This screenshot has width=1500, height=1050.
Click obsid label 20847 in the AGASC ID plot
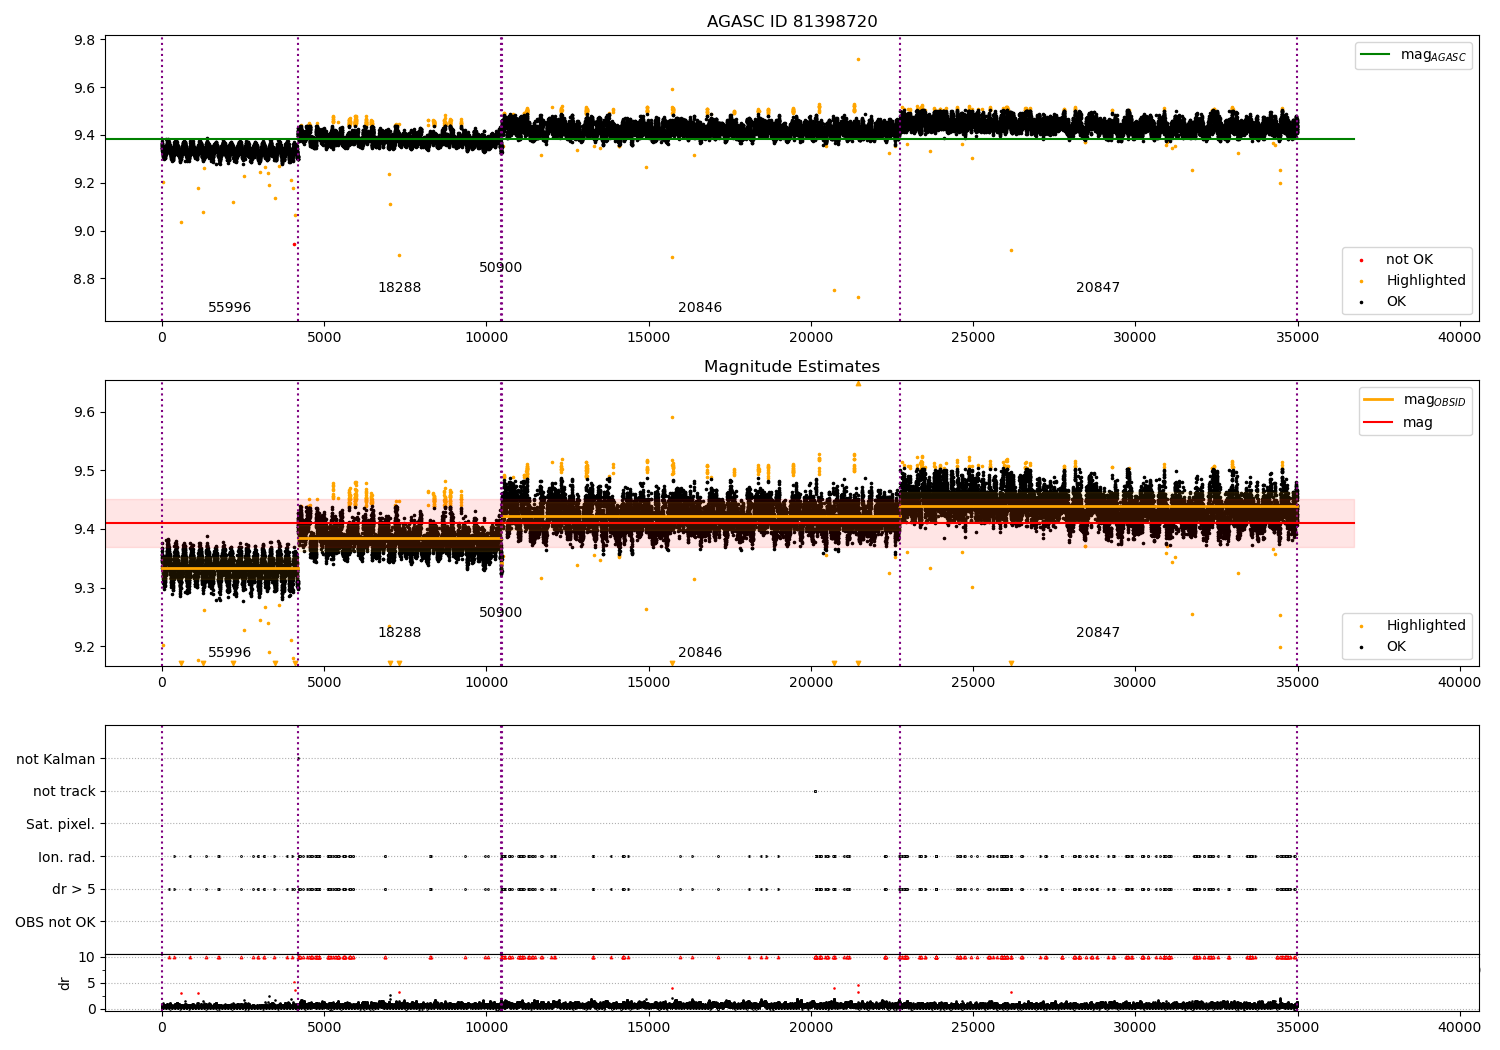(x=1098, y=288)
